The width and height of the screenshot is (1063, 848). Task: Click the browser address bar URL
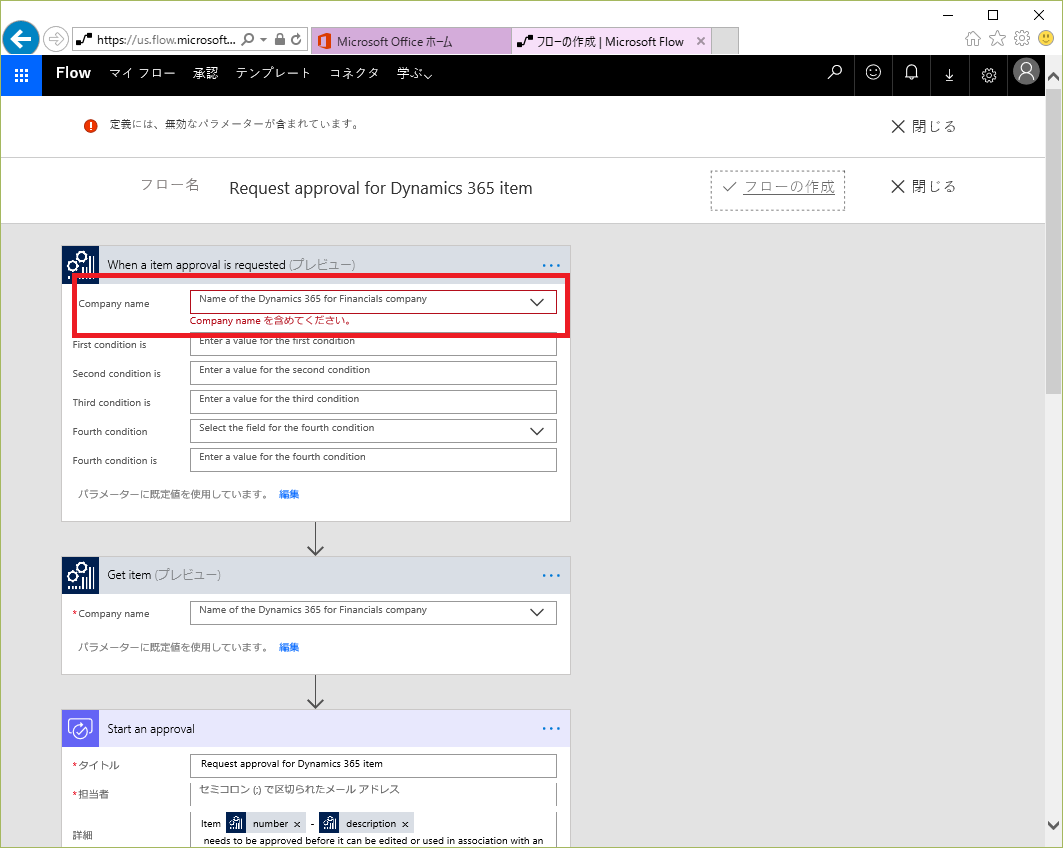click(166, 39)
